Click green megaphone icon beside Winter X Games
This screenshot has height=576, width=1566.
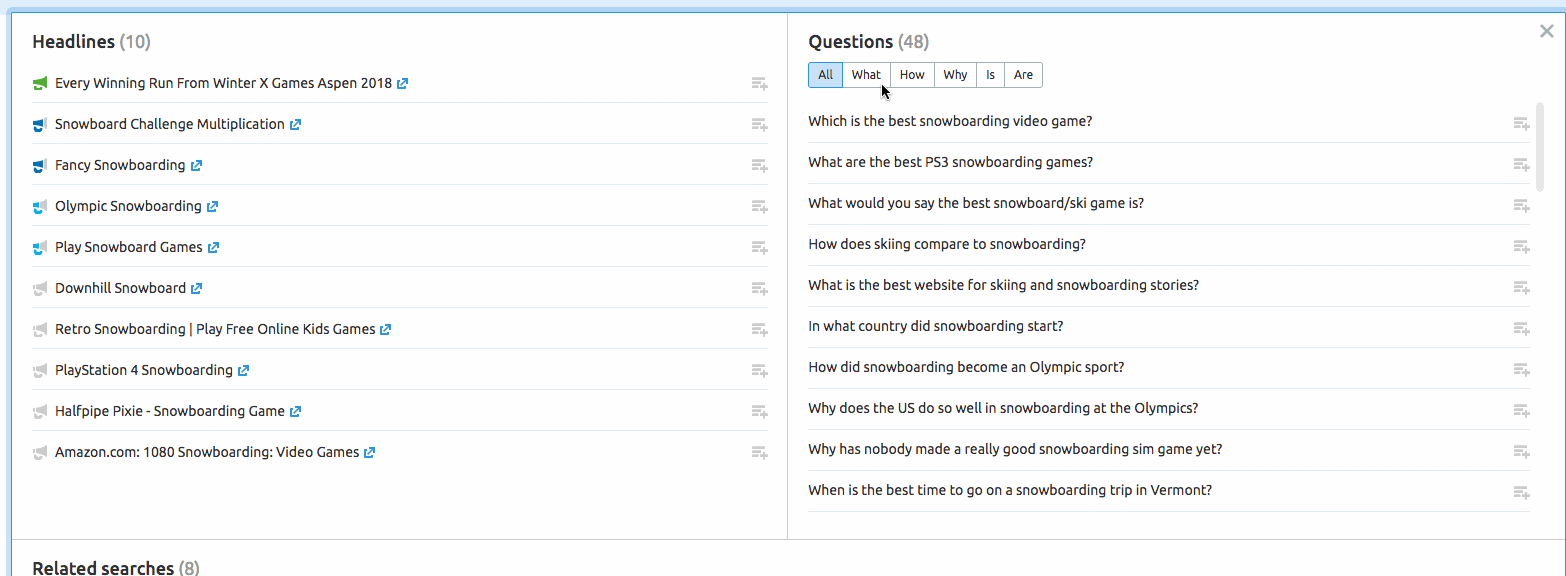click(40, 84)
